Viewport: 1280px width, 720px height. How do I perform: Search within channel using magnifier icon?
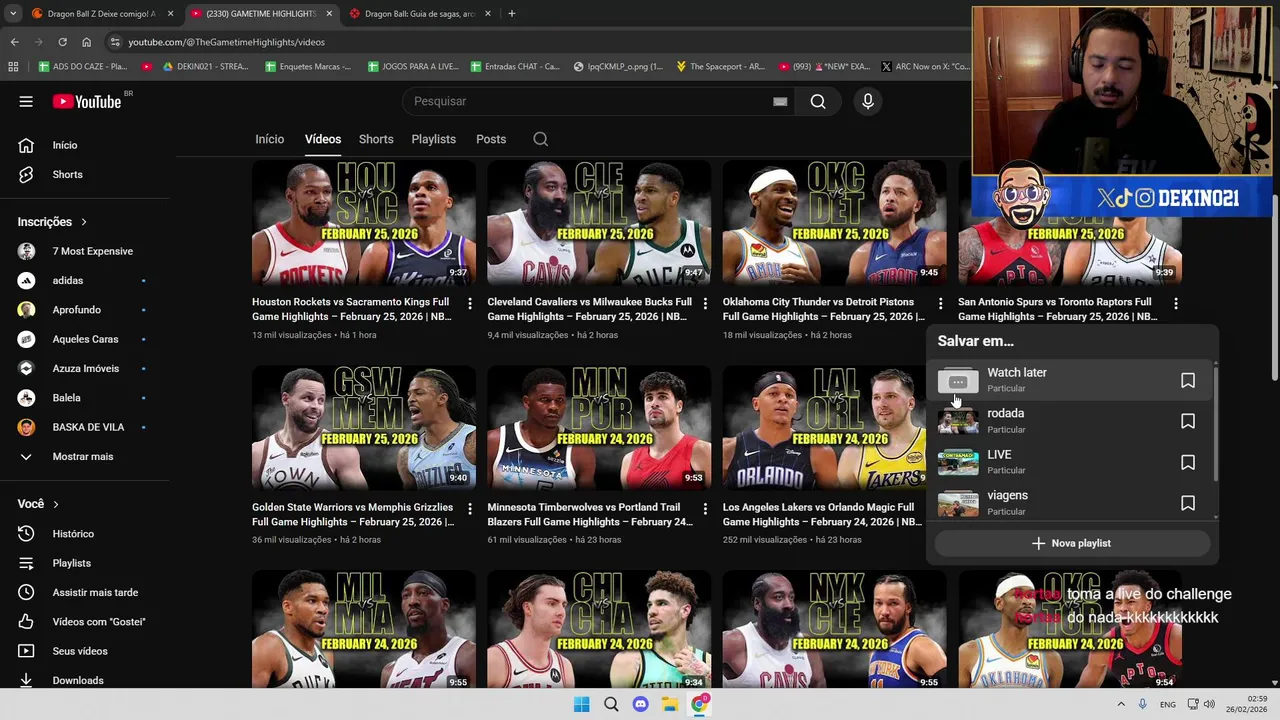pos(540,139)
